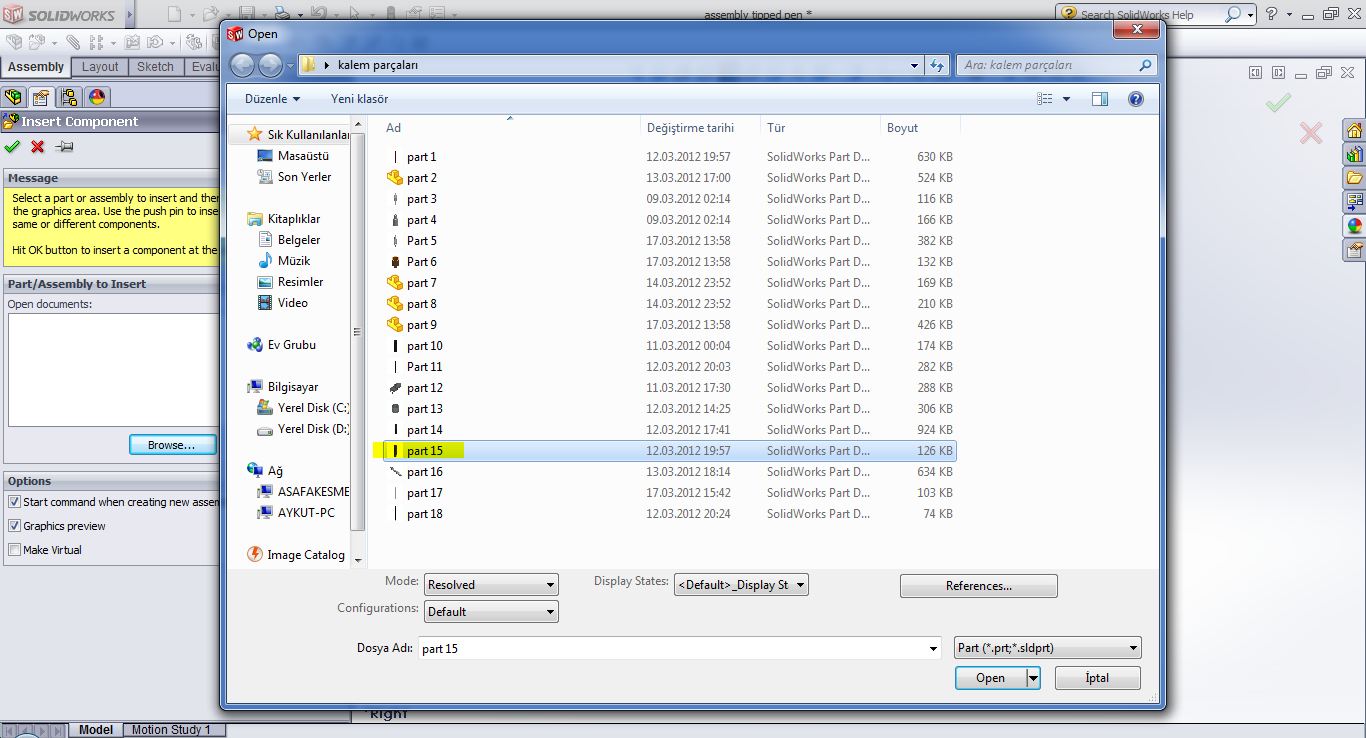Click the back navigation arrow in dialog
Viewport: 1366px width, 738px height.
tap(242, 65)
